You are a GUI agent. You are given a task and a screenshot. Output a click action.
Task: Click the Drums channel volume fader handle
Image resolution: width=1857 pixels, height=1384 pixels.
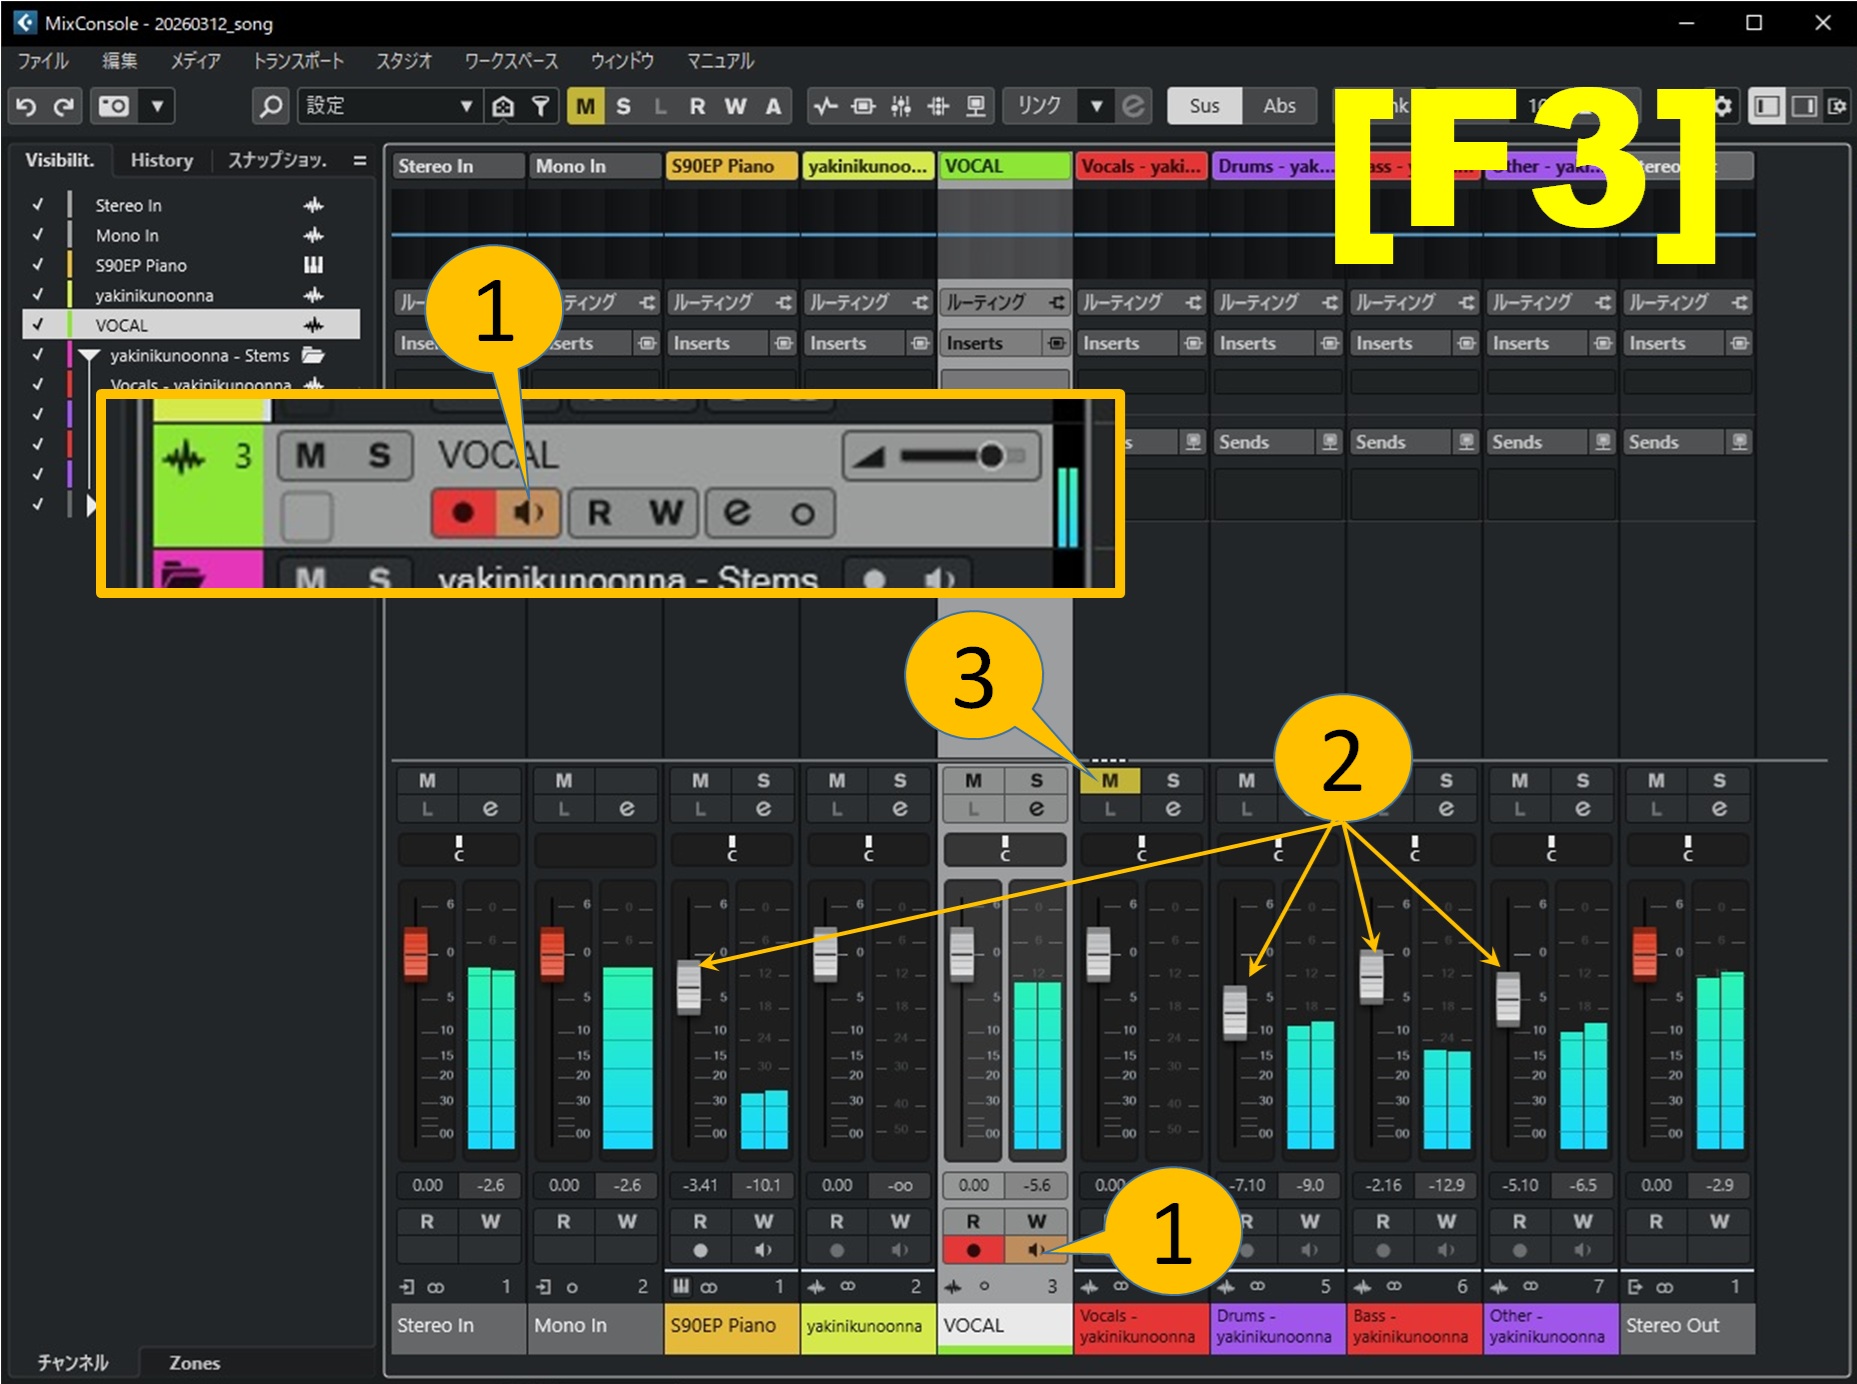click(1235, 1012)
